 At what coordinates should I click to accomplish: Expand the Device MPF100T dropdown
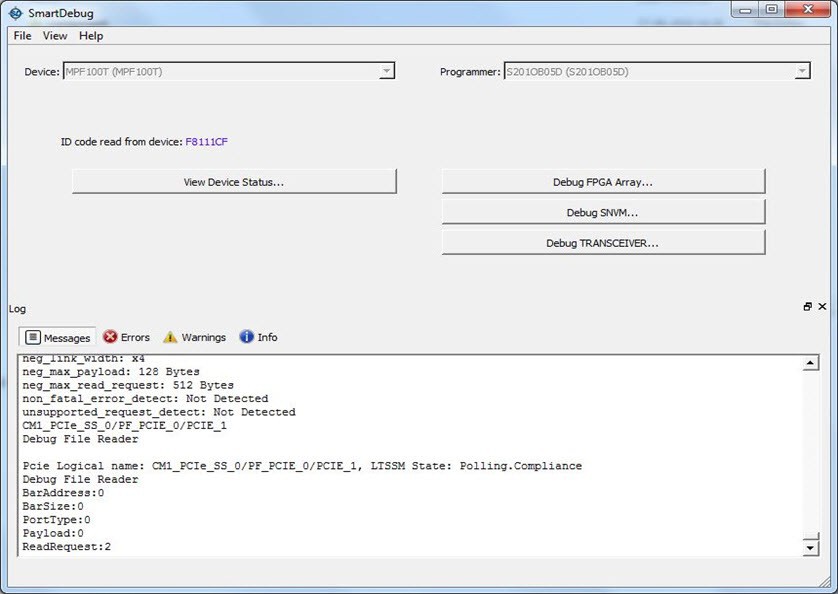[386, 71]
